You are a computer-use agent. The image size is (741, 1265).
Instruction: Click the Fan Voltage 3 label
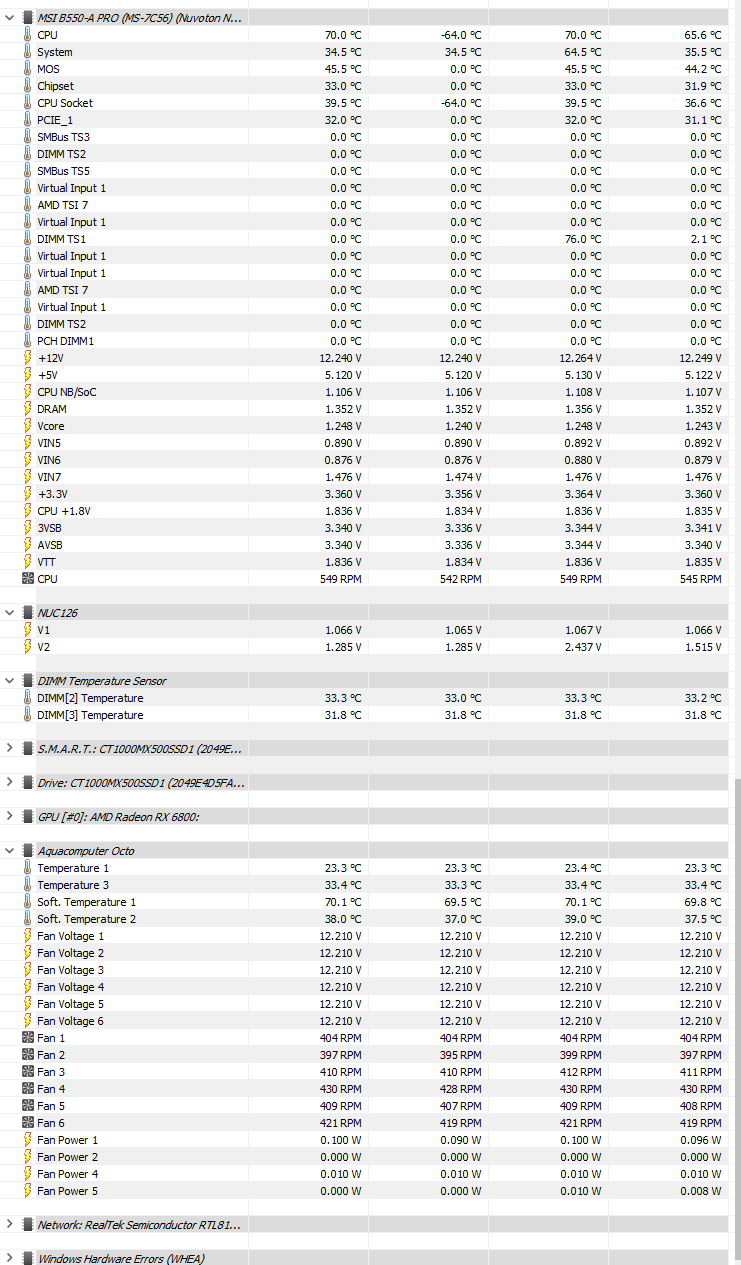click(x=71, y=970)
